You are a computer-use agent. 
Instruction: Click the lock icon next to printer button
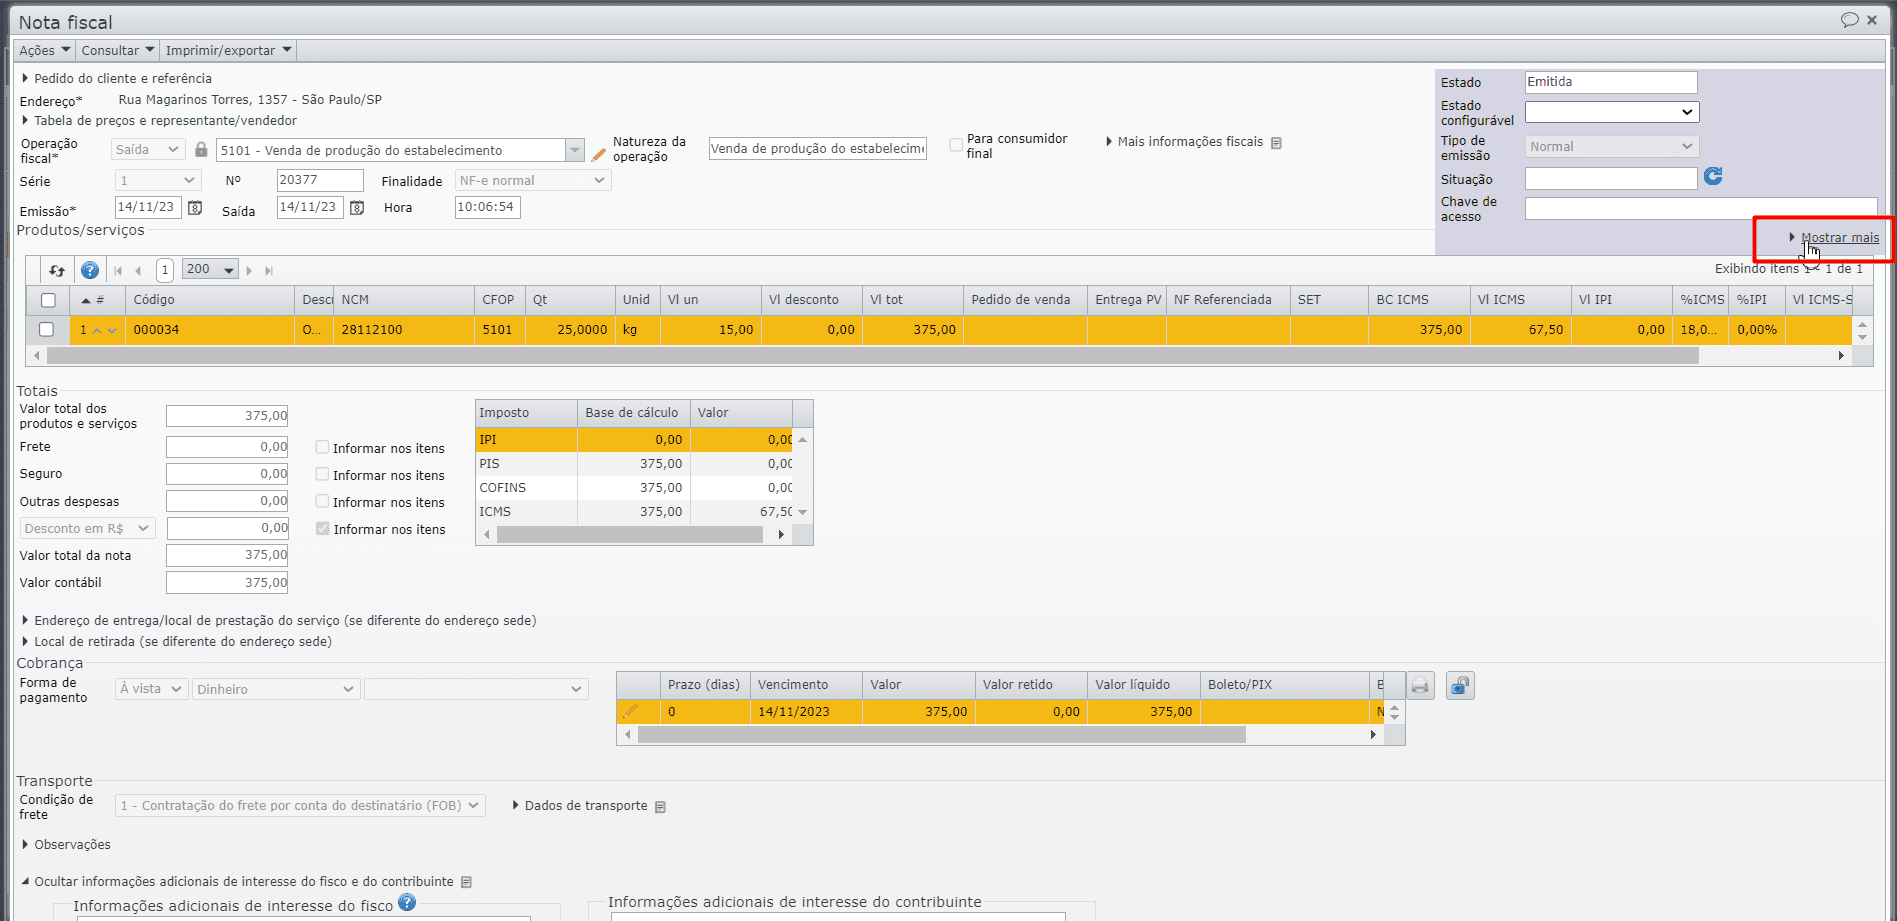pyautogui.click(x=1460, y=686)
